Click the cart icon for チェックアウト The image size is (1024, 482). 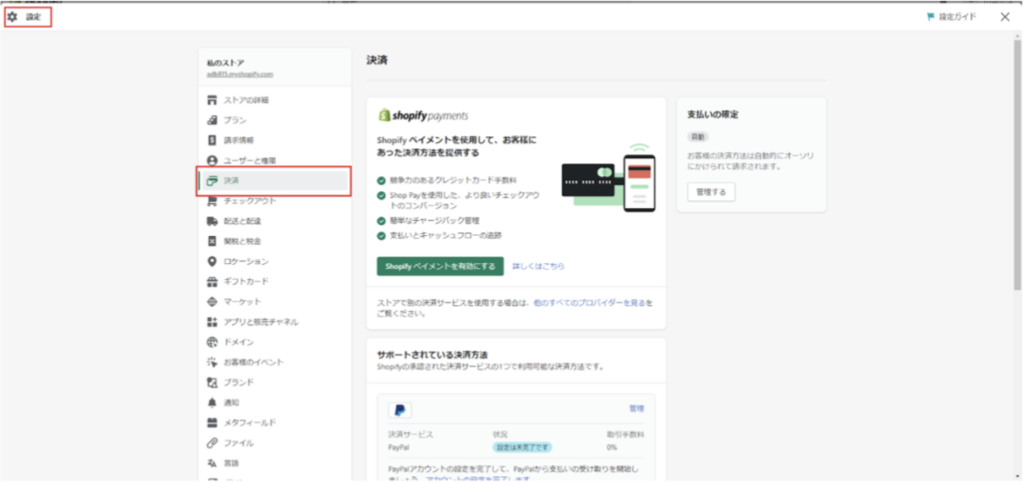(x=212, y=201)
